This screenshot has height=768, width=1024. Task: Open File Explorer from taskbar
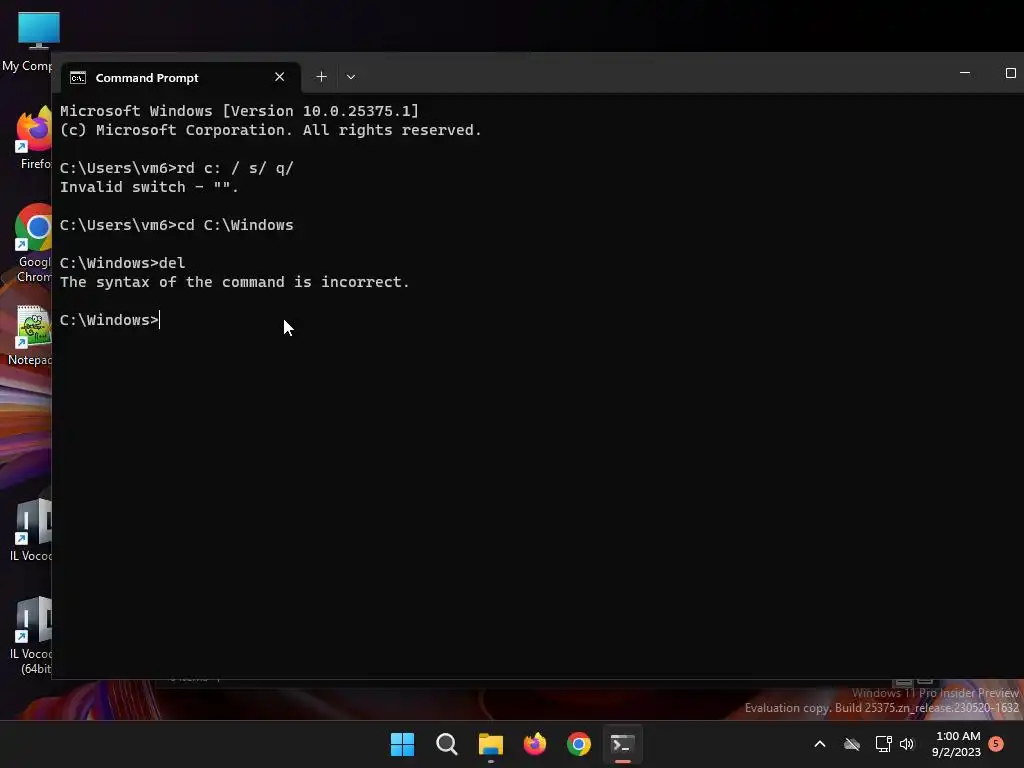point(490,744)
